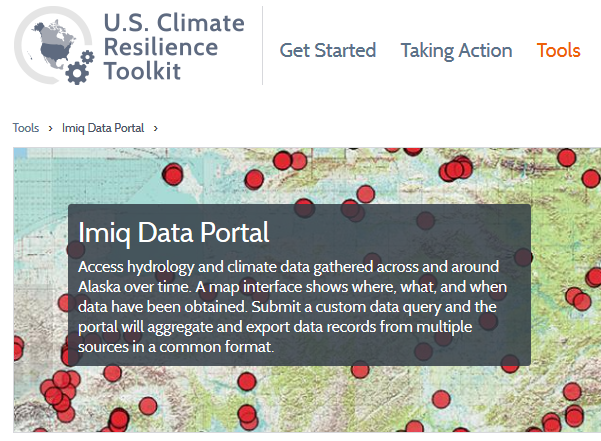This screenshot has height=441, width=601.
Task: Select the red marker pair at top center of map
Action: coord(290,160)
